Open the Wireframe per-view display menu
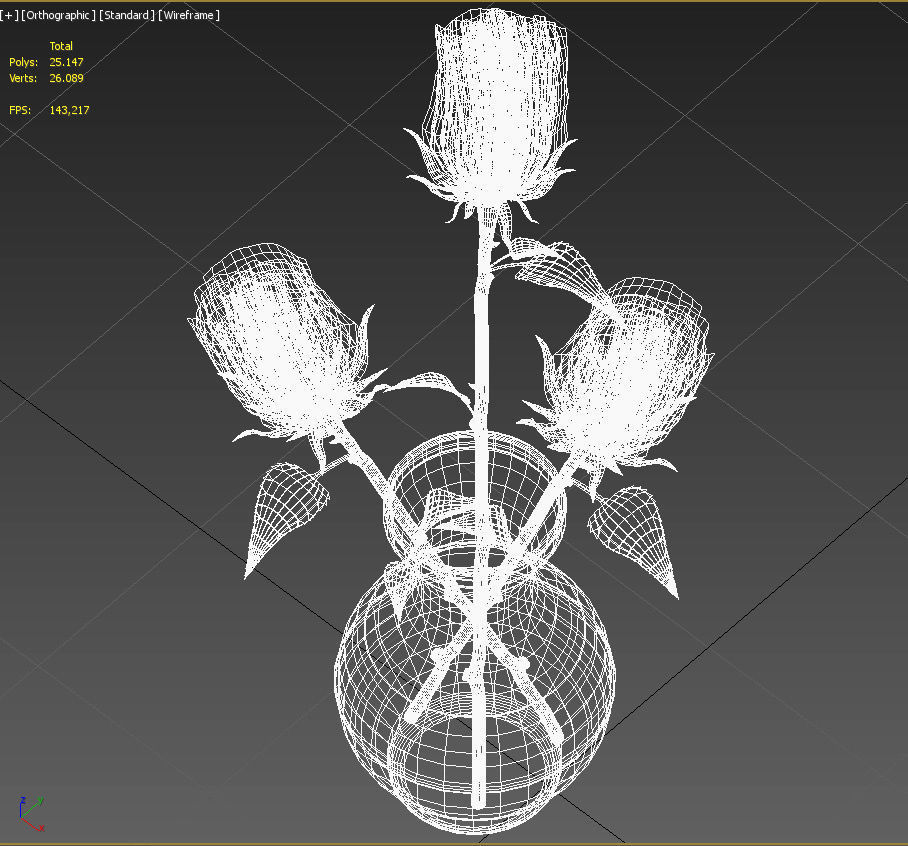The height and width of the screenshot is (846, 908). (189, 15)
